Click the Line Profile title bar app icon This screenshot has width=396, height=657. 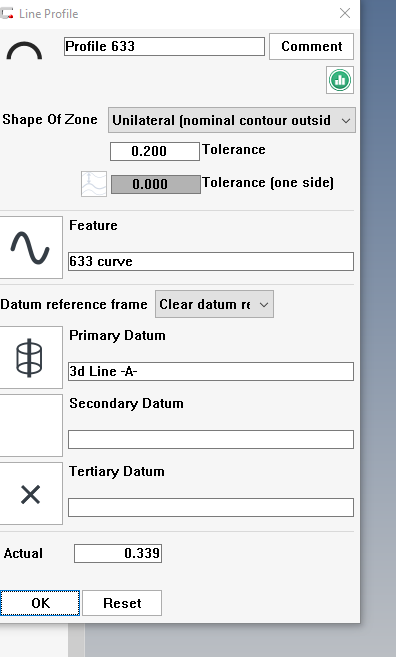point(6,13)
